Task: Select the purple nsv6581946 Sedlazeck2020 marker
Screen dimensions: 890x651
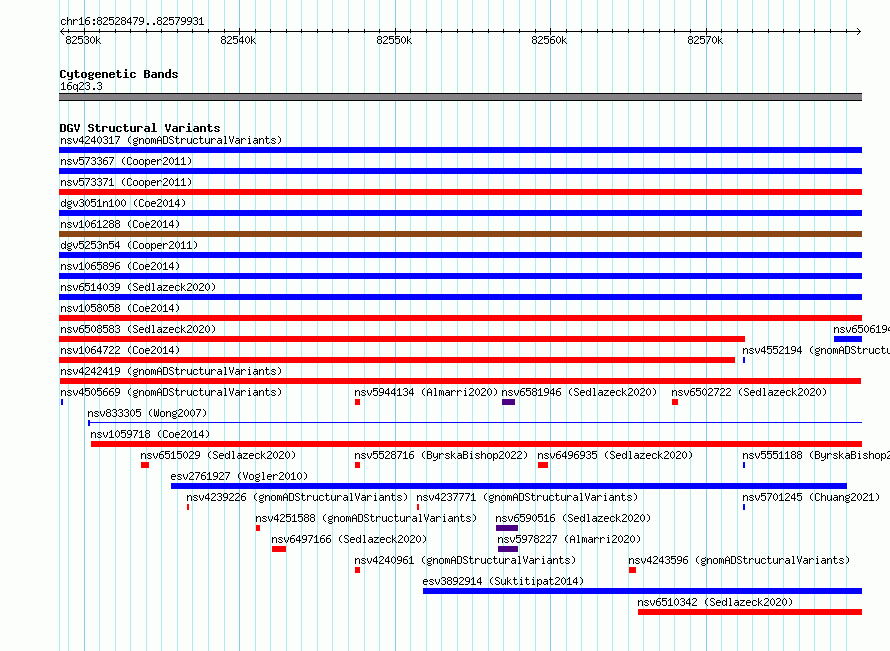Action: click(x=509, y=402)
